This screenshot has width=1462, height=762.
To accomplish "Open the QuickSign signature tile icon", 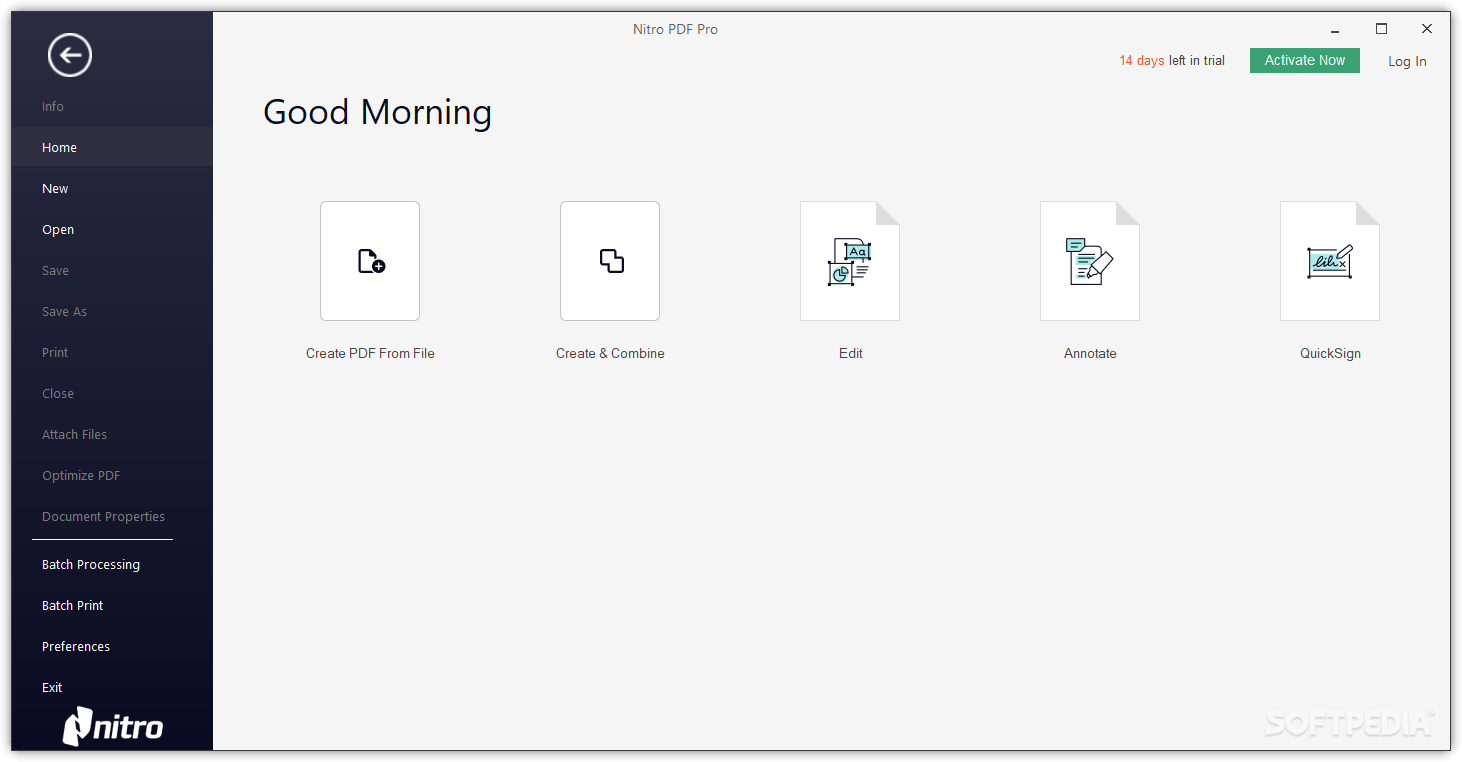I will (1330, 261).
